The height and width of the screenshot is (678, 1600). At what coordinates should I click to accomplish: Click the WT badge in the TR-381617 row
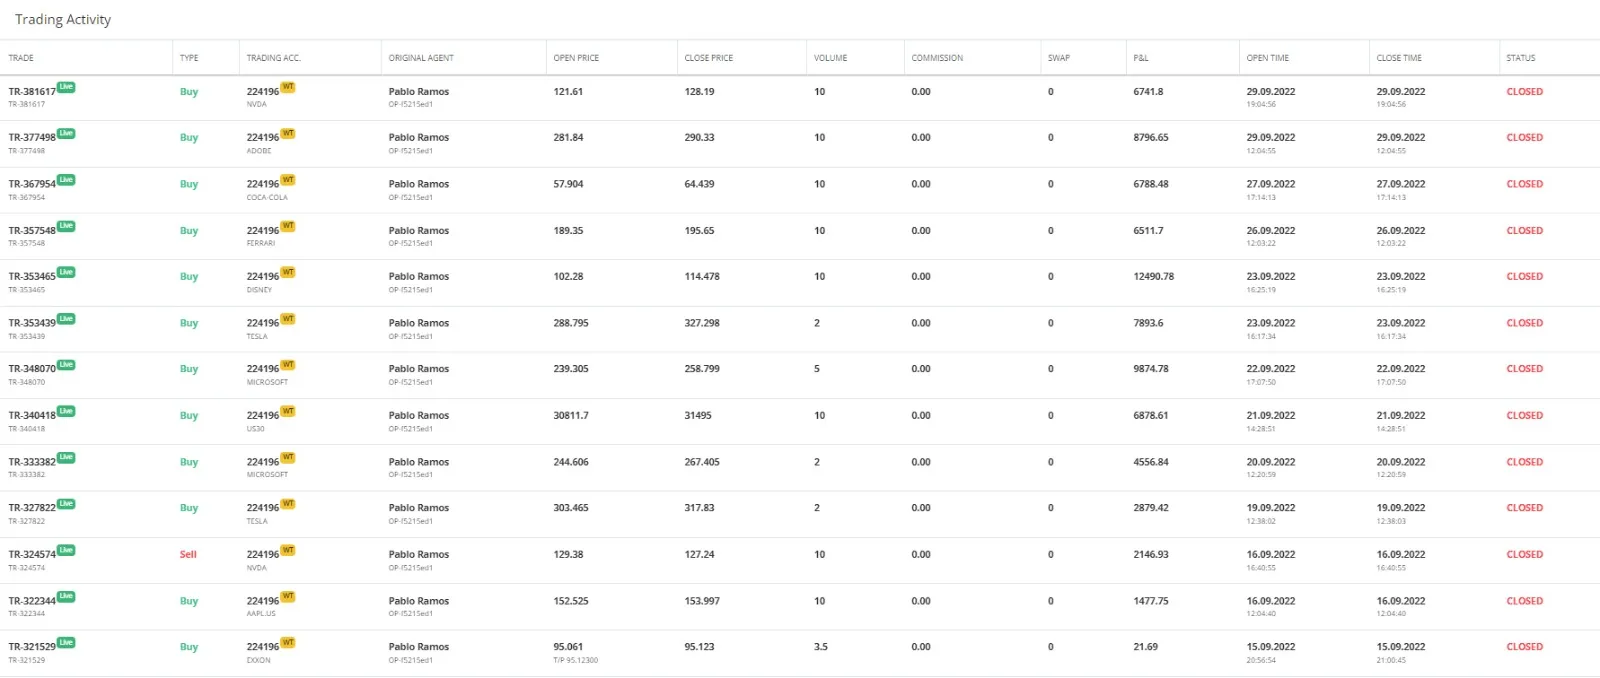[288, 87]
